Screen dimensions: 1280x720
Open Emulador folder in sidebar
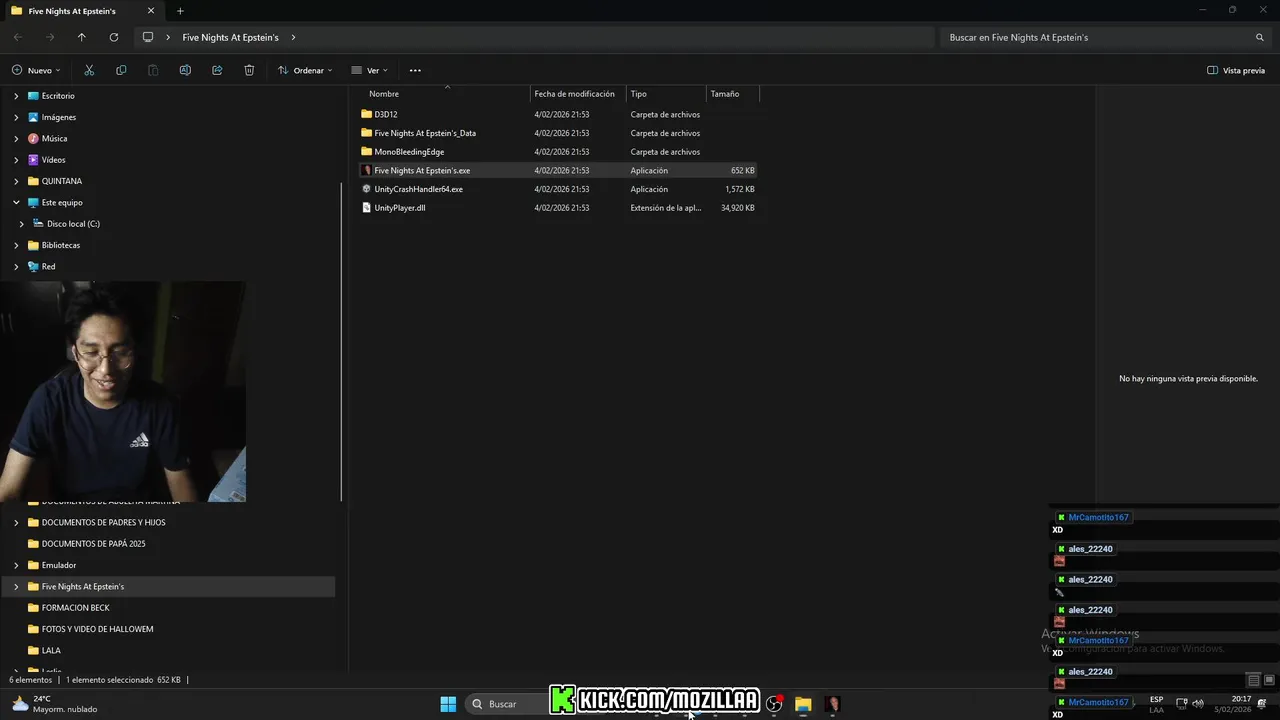pyautogui.click(x=59, y=565)
